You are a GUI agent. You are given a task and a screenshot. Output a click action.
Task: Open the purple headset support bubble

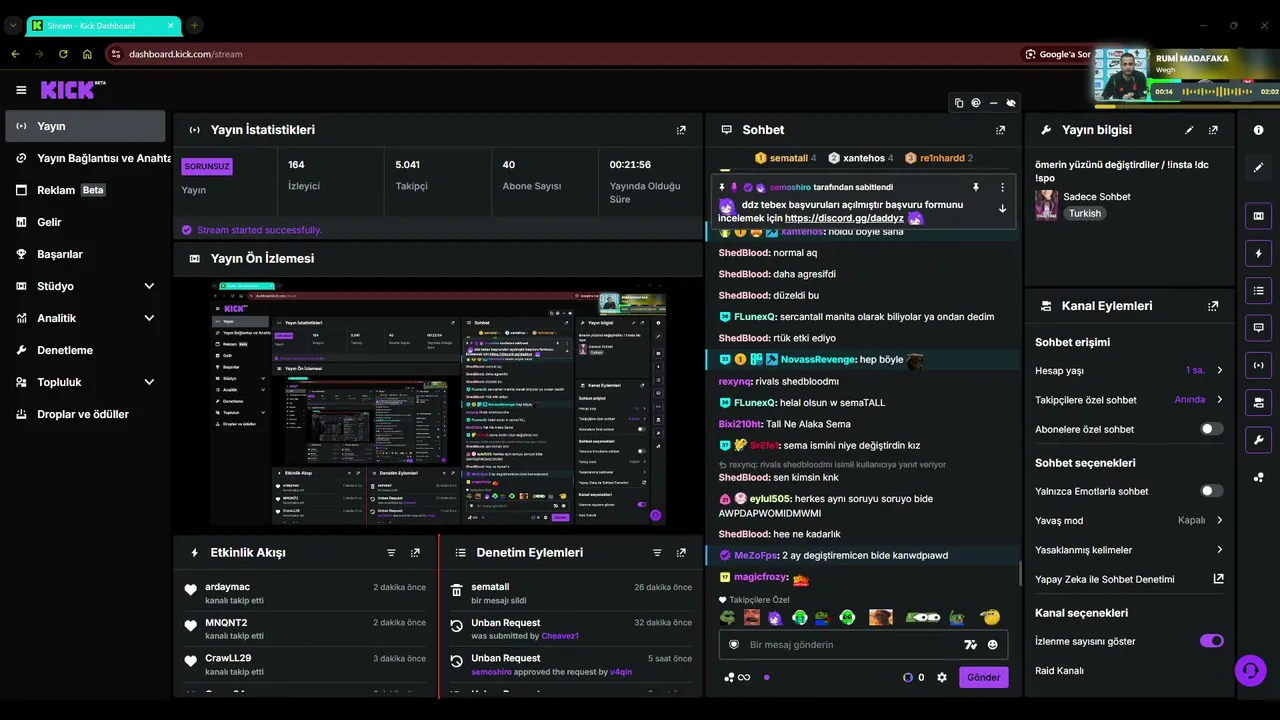pos(1250,670)
